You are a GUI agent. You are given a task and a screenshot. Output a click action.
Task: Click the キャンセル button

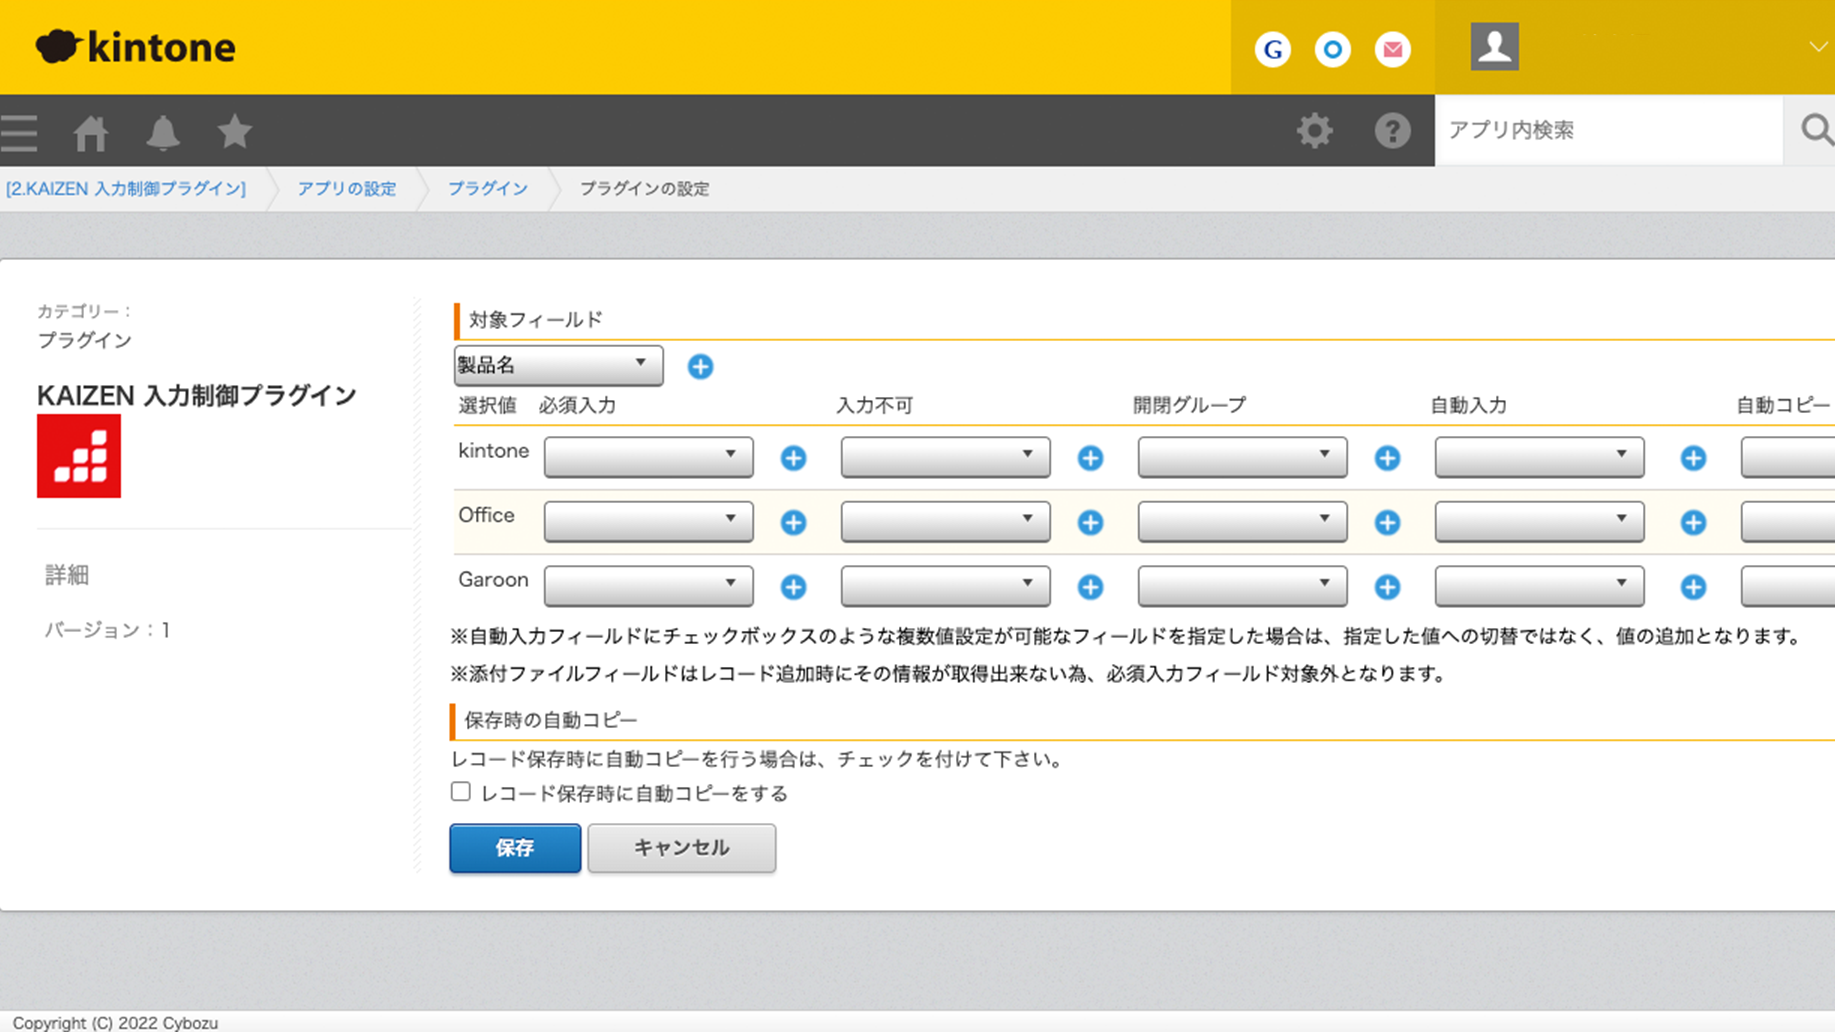click(681, 848)
